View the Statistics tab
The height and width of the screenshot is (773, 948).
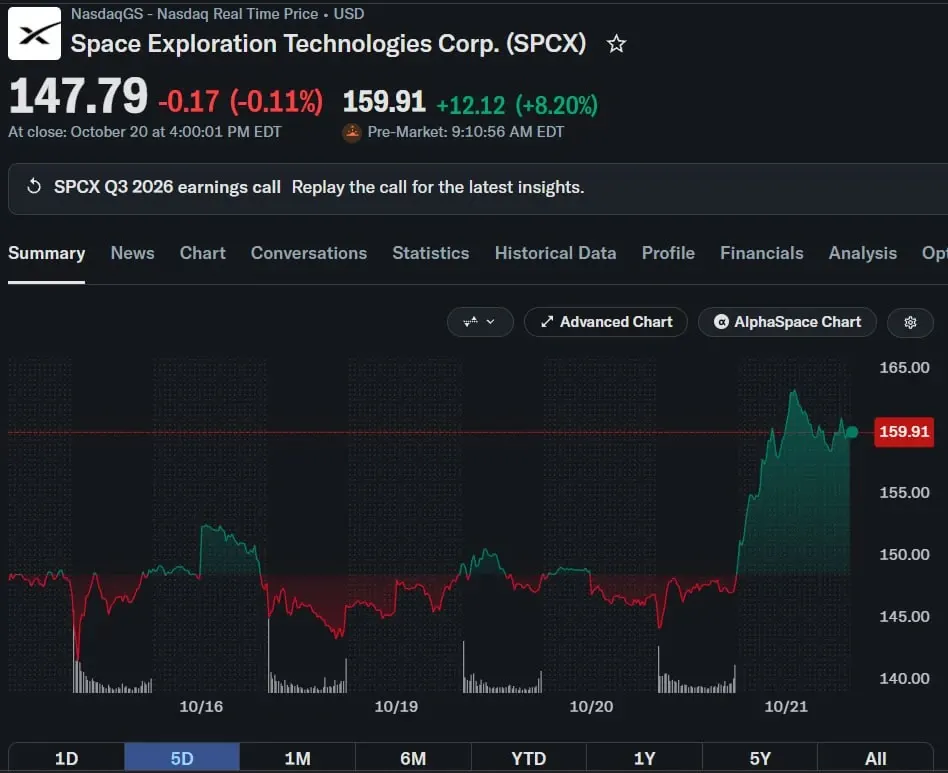(x=430, y=253)
